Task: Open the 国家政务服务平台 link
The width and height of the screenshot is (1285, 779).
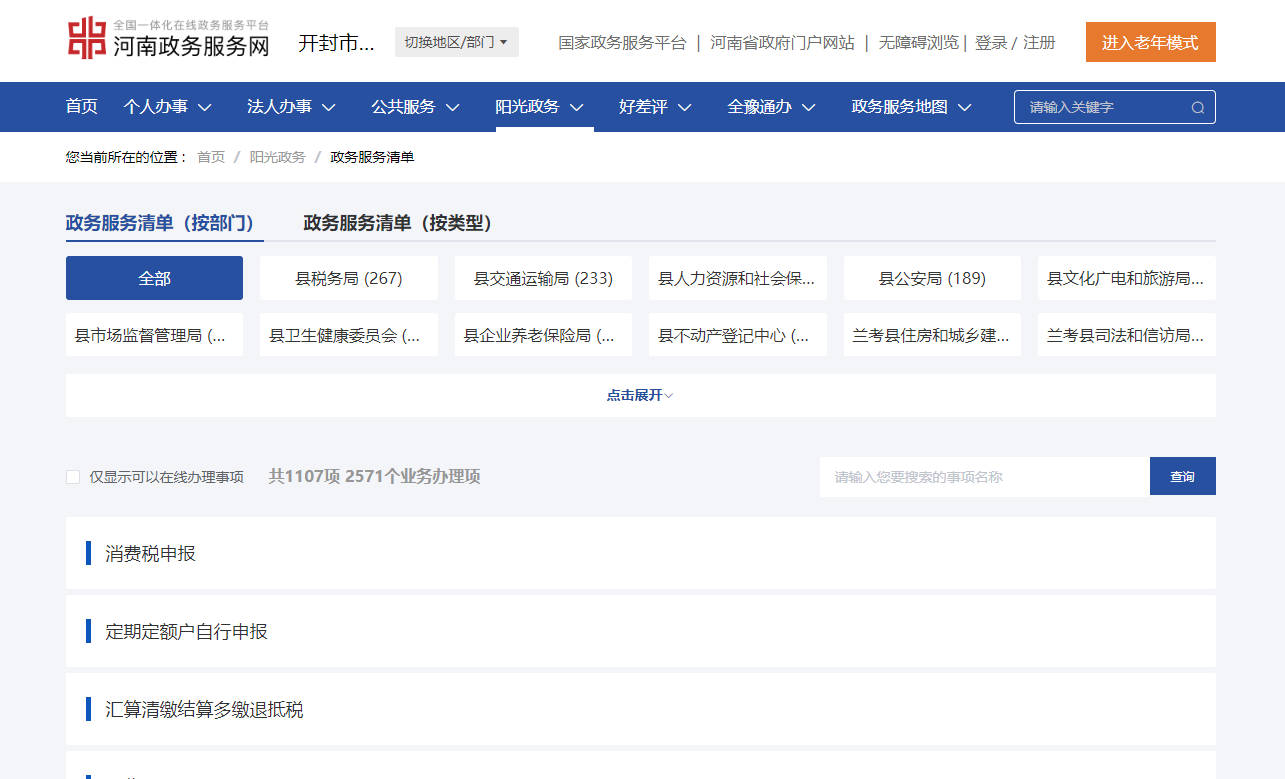Action: click(x=622, y=42)
